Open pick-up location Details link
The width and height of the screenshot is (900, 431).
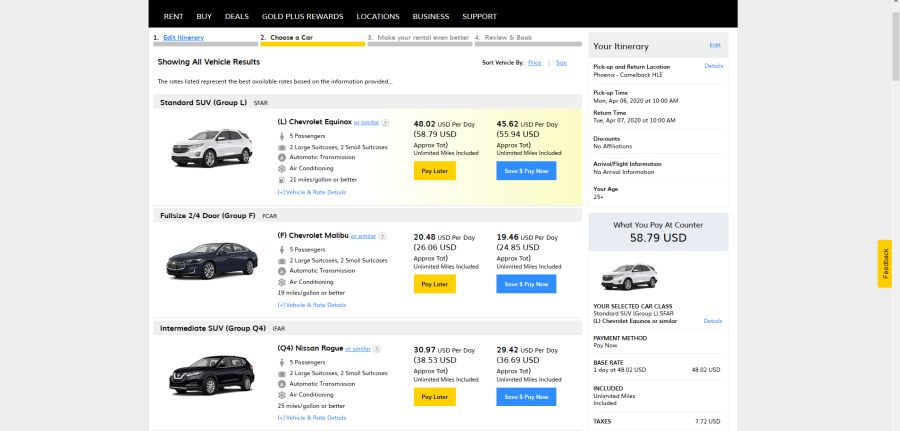click(713, 66)
